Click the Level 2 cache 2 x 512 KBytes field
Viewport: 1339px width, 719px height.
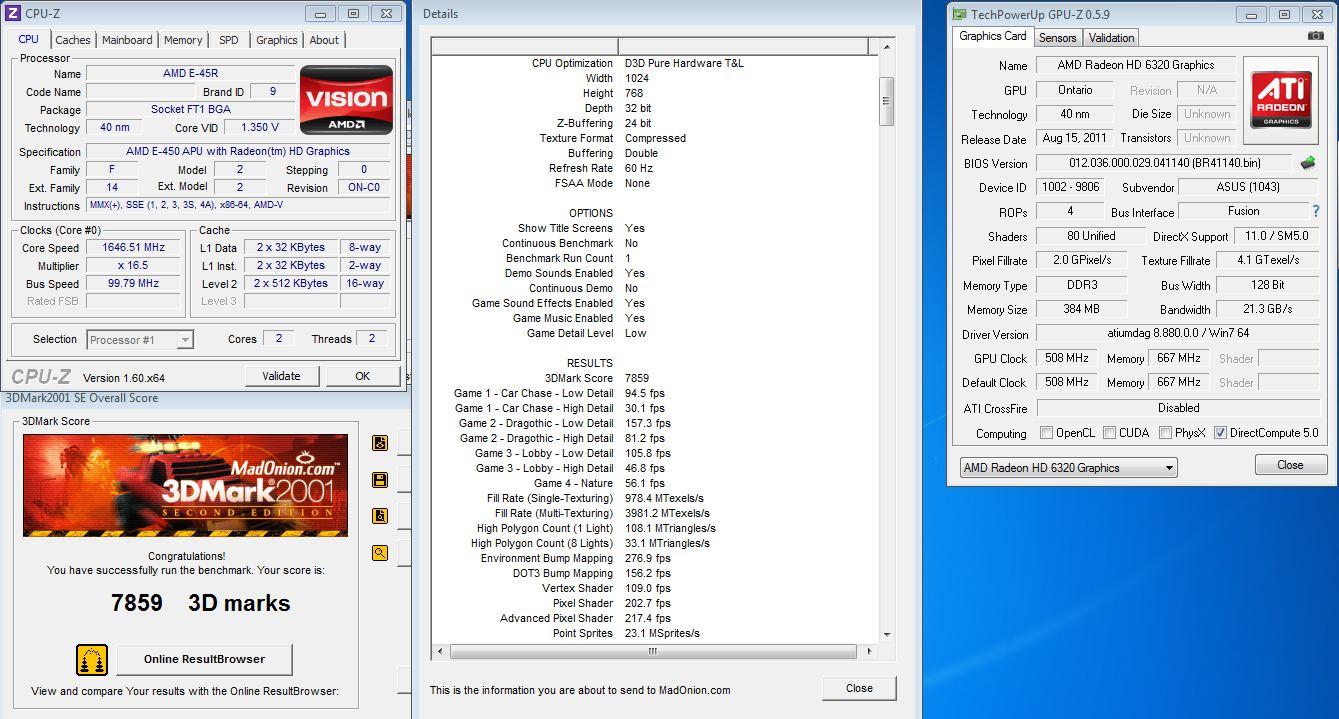[x=290, y=284]
